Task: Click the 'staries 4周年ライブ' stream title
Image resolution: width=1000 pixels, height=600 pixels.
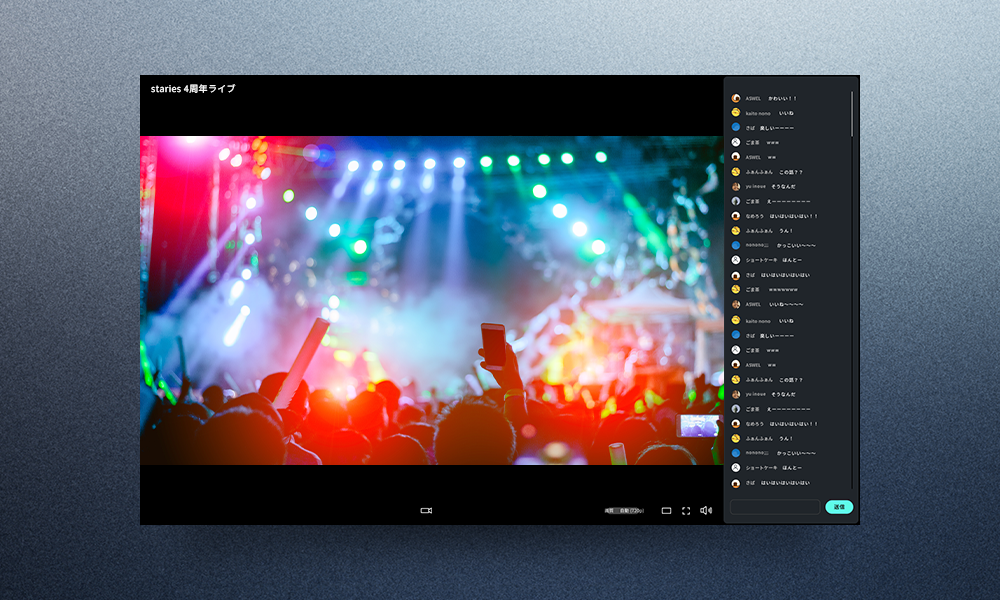Action: [x=193, y=89]
